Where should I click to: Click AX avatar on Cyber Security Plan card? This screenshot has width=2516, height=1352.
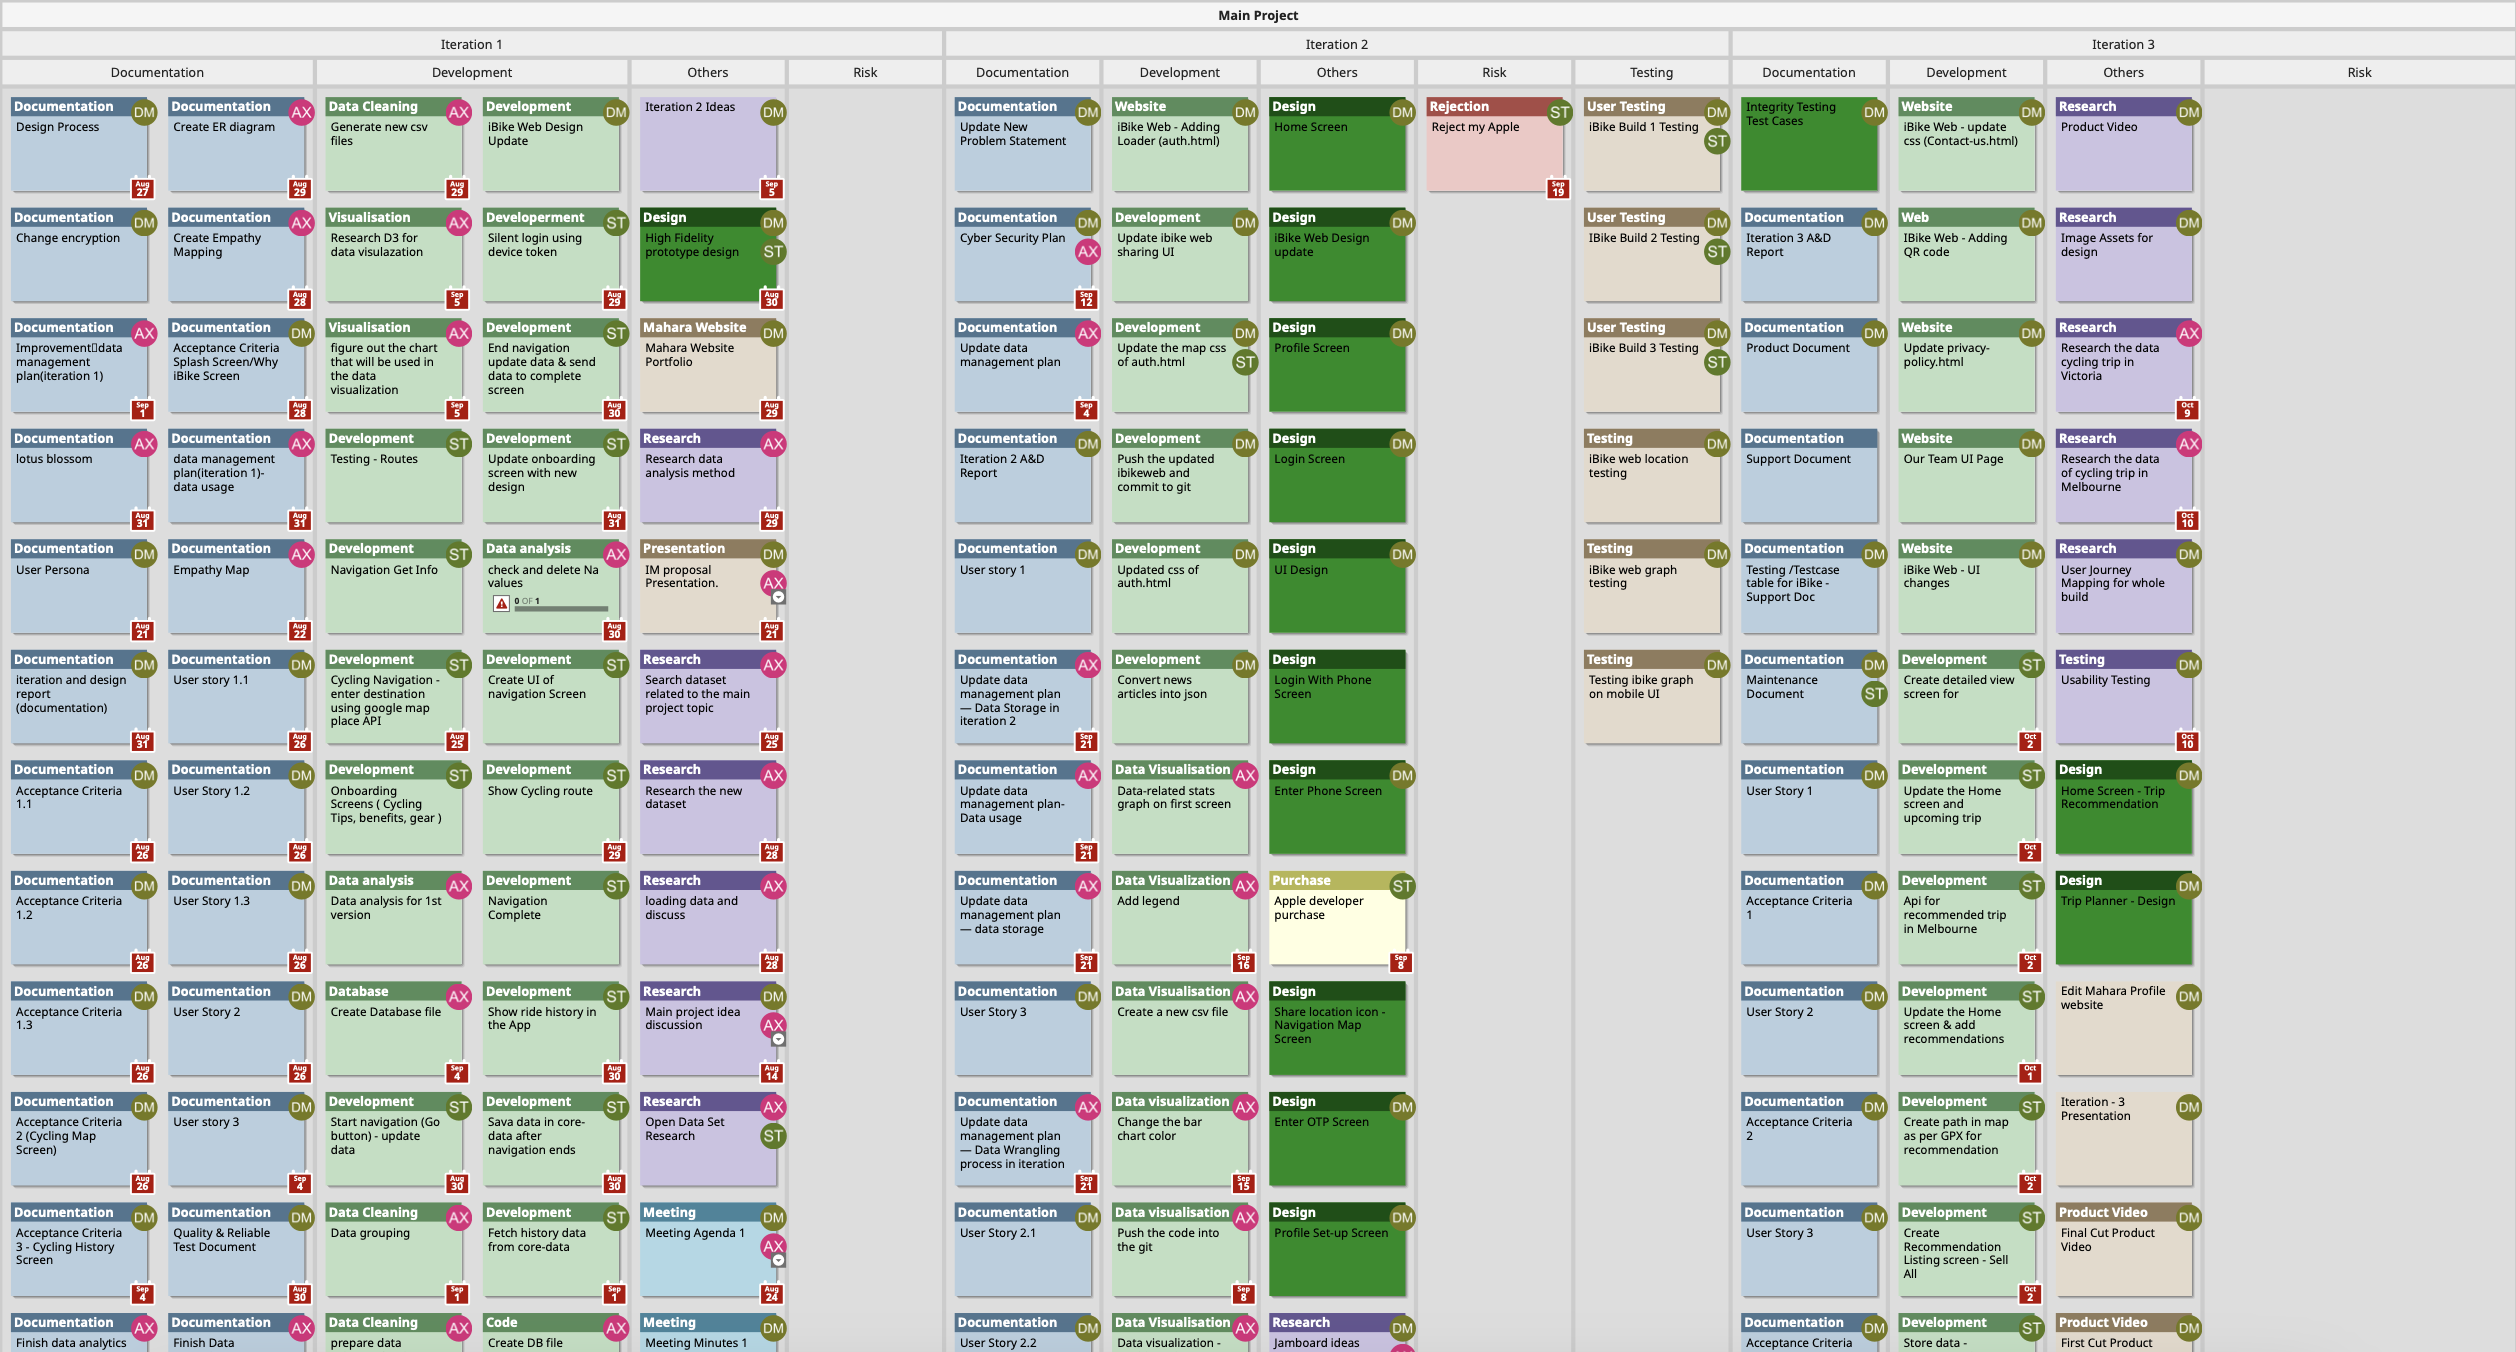1087,252
